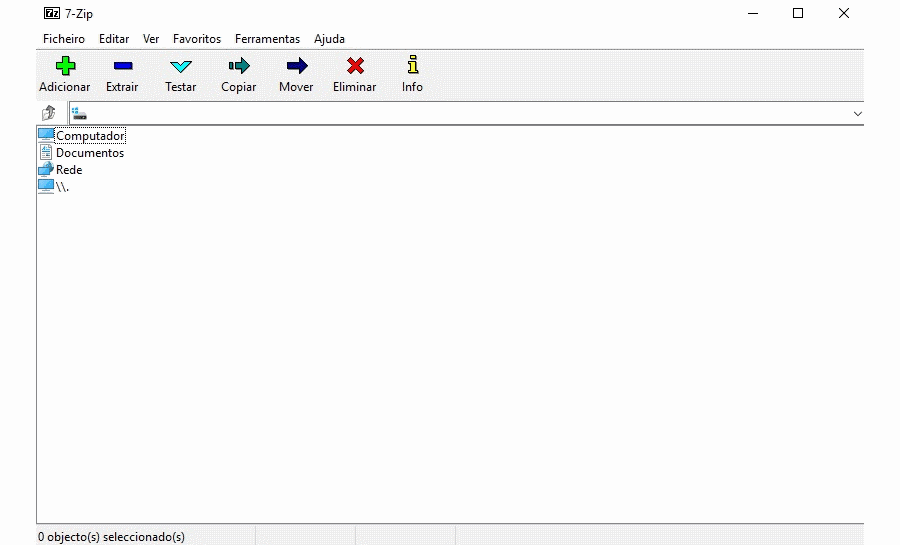The image size is (900, 545).
Task: Click the Computador monitor icon
Action: click(46, 135)
